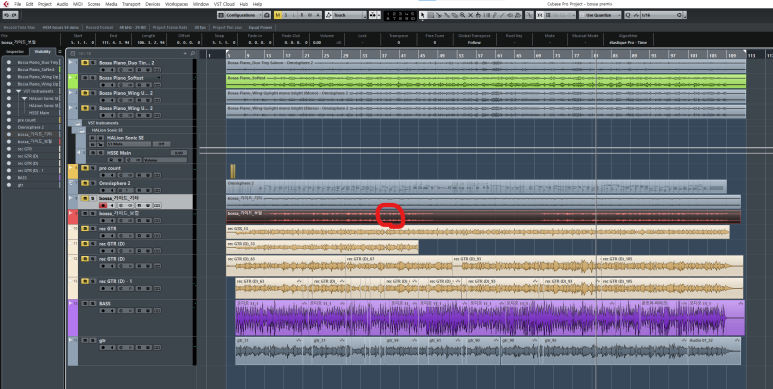Select the Mute X tool

point(470,15)
